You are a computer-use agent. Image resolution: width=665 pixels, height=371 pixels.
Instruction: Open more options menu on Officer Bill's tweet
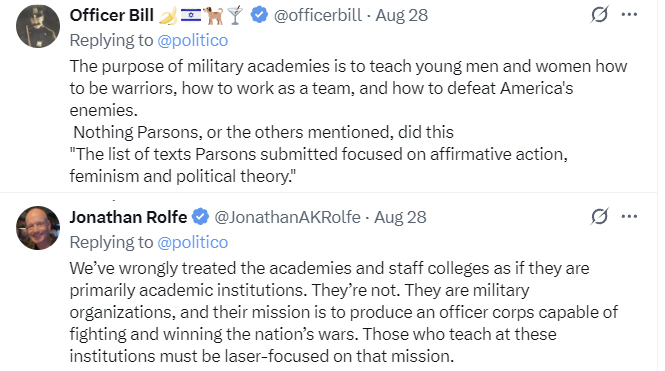629,14
